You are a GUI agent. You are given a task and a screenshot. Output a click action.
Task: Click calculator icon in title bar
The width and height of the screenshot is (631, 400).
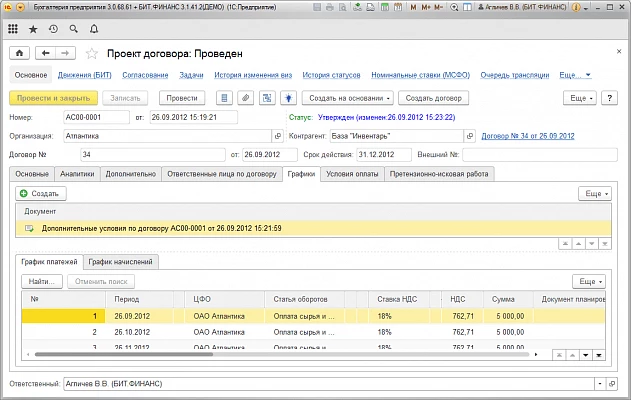tap(385, 7)
